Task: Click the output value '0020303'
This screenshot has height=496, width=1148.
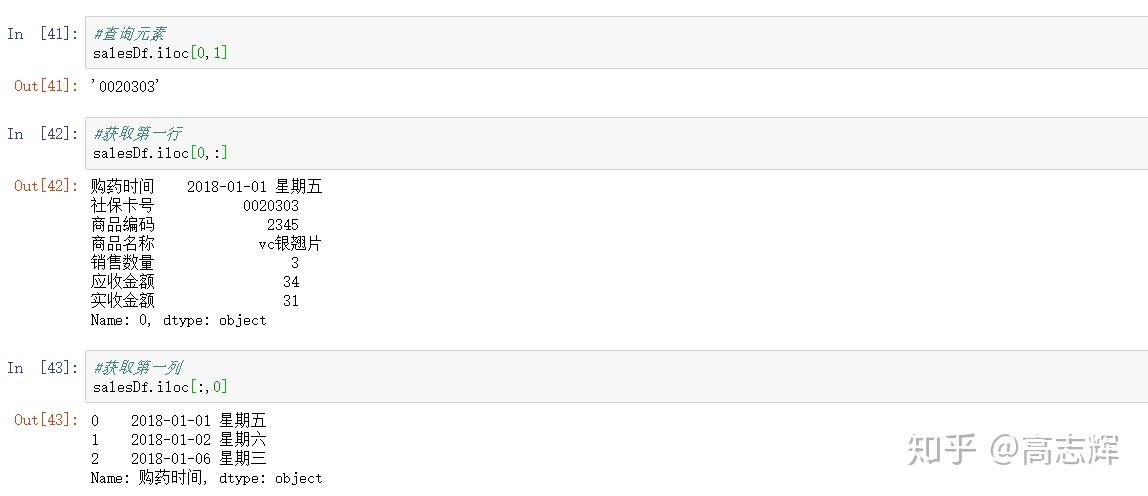Action: pyautogui.click(x=125, y=86)
